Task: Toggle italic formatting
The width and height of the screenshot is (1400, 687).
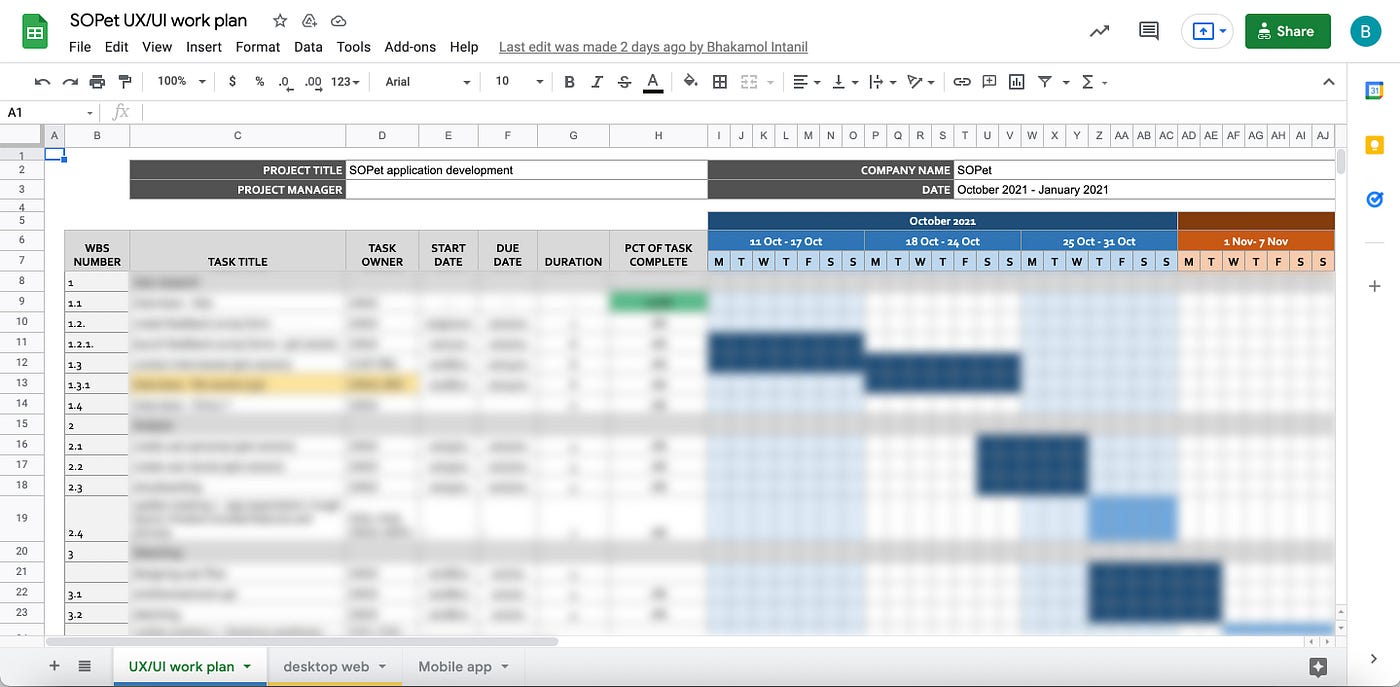Action: coord(597,82)
